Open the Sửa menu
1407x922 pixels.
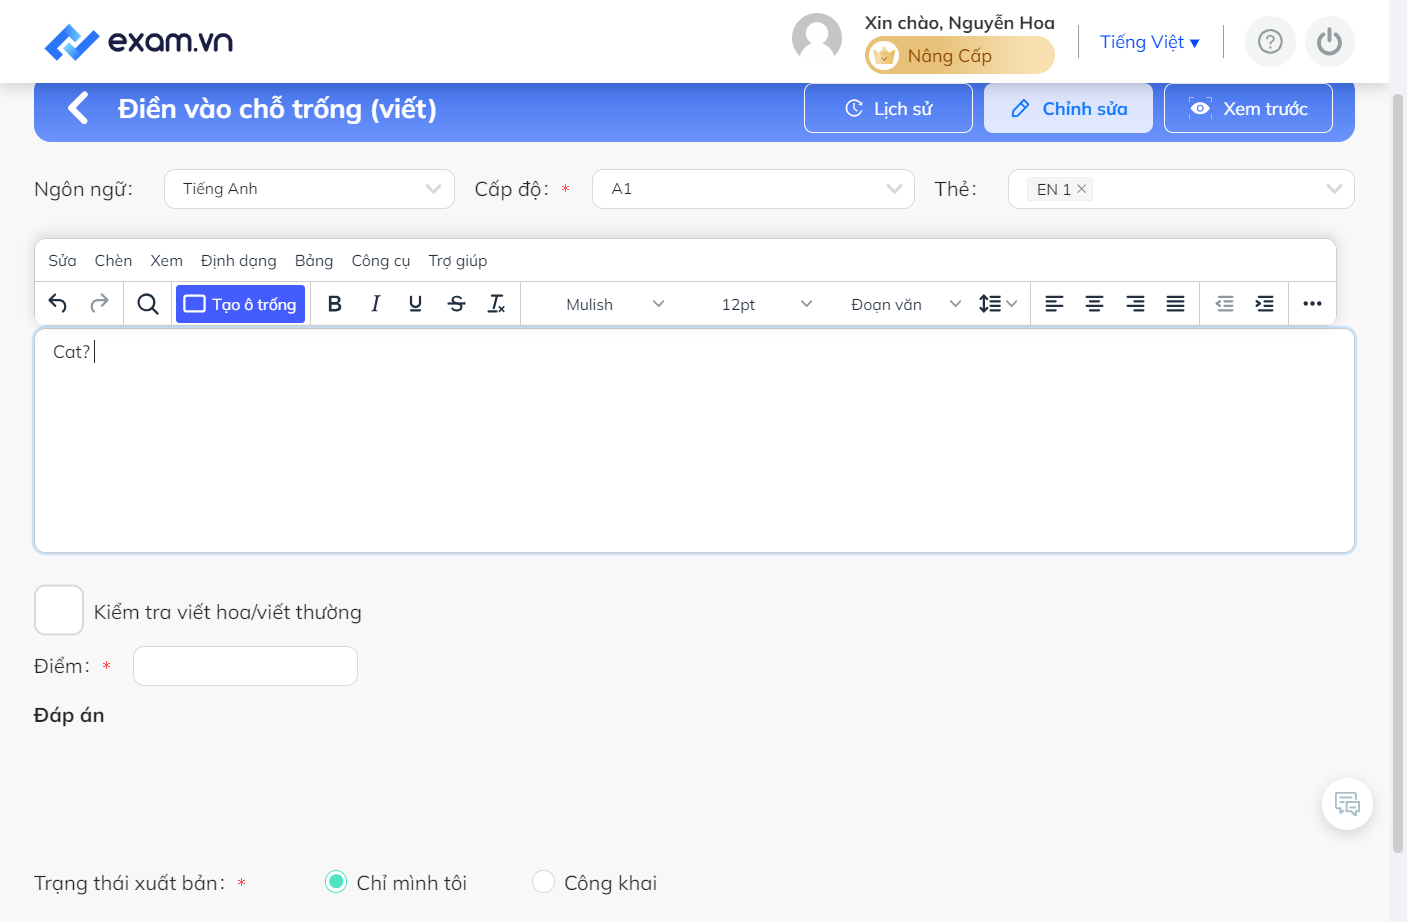(x=62, y=261)
